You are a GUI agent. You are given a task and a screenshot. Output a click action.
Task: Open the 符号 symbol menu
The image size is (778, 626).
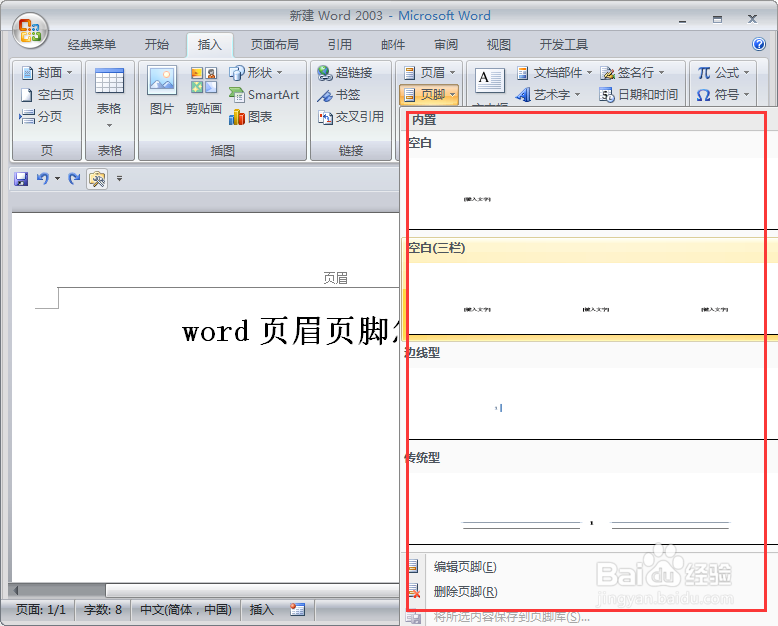tap(723, 95)
